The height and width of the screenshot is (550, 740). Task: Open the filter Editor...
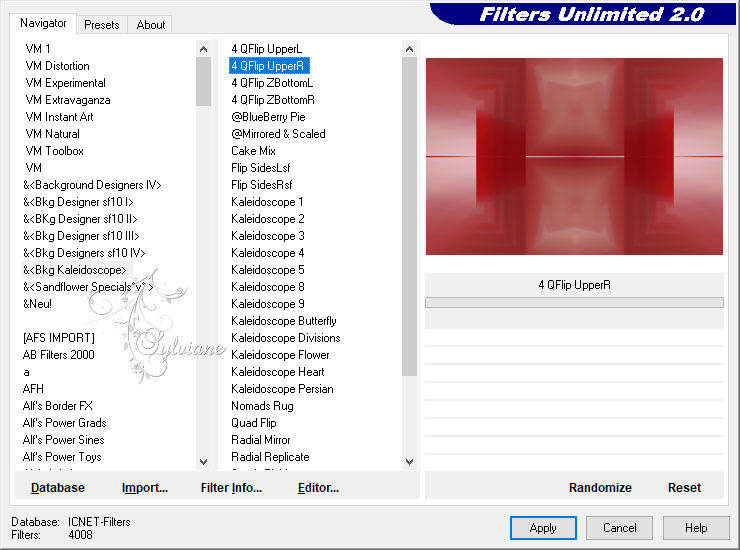point(318,488)
